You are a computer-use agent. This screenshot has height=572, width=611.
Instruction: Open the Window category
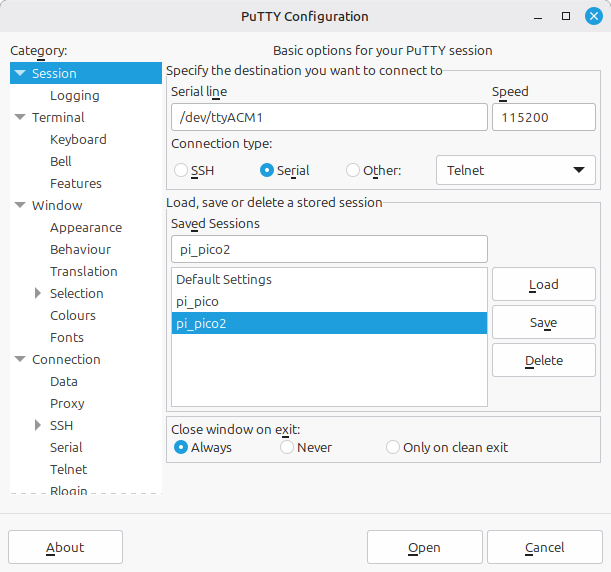(x=57, y=205)
